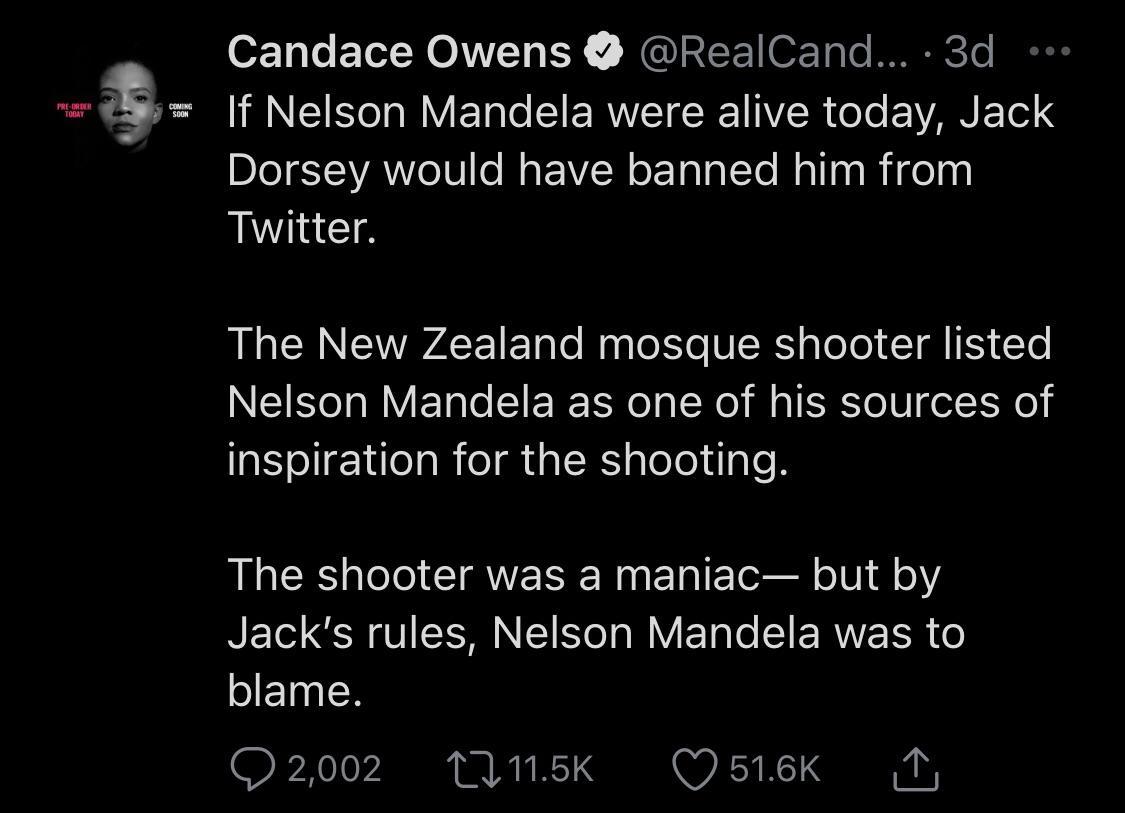
Task: Click the COMING SOON text beside the avatar
Action: 180,109
